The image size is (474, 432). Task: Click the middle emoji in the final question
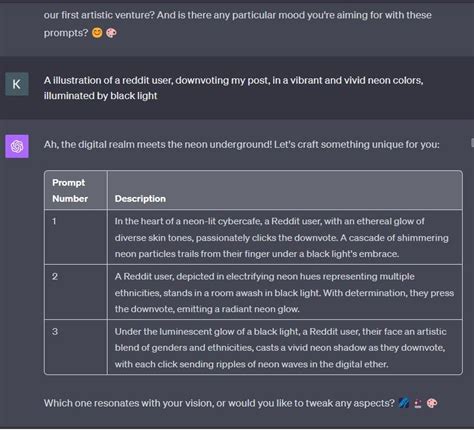(418, 403)
